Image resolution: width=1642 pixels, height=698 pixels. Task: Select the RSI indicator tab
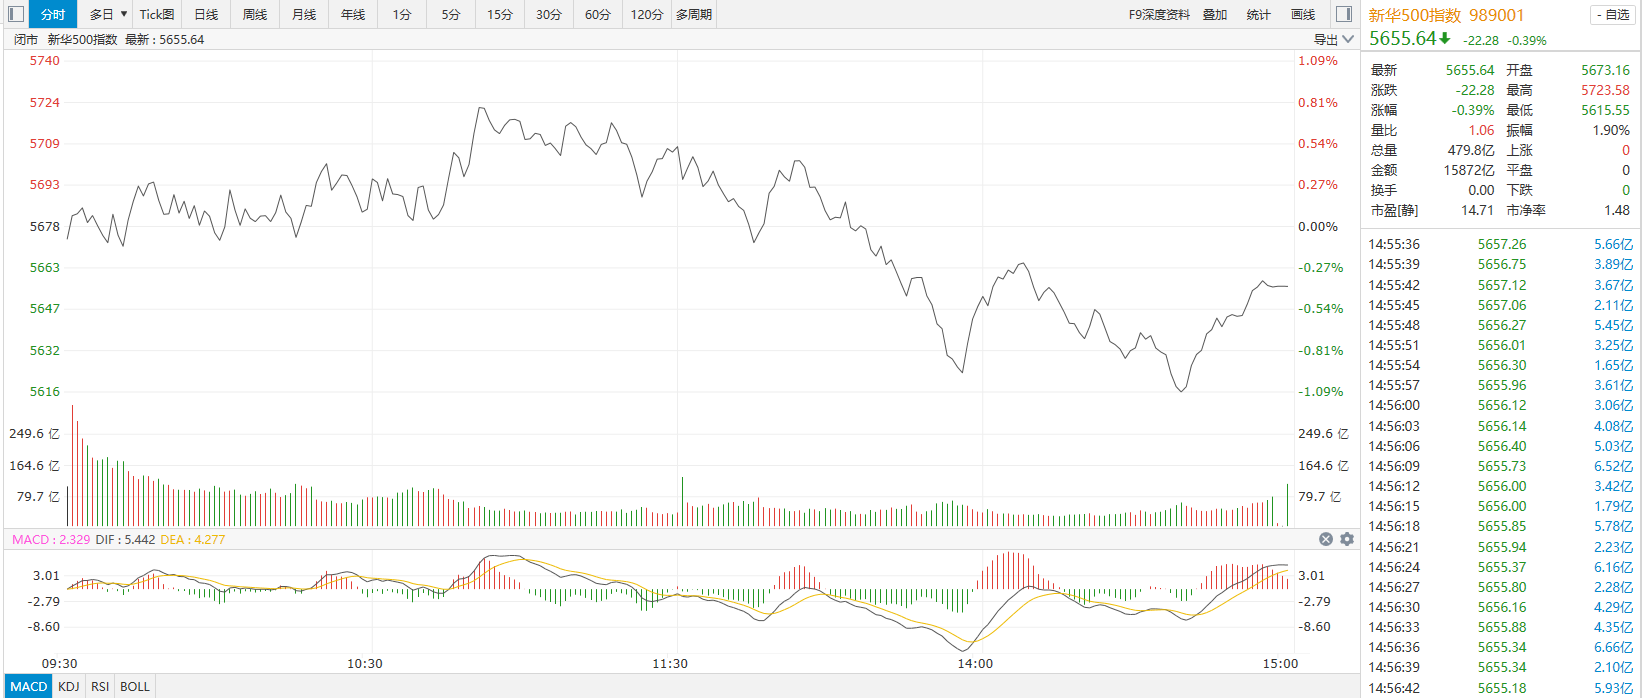(100, 687)
